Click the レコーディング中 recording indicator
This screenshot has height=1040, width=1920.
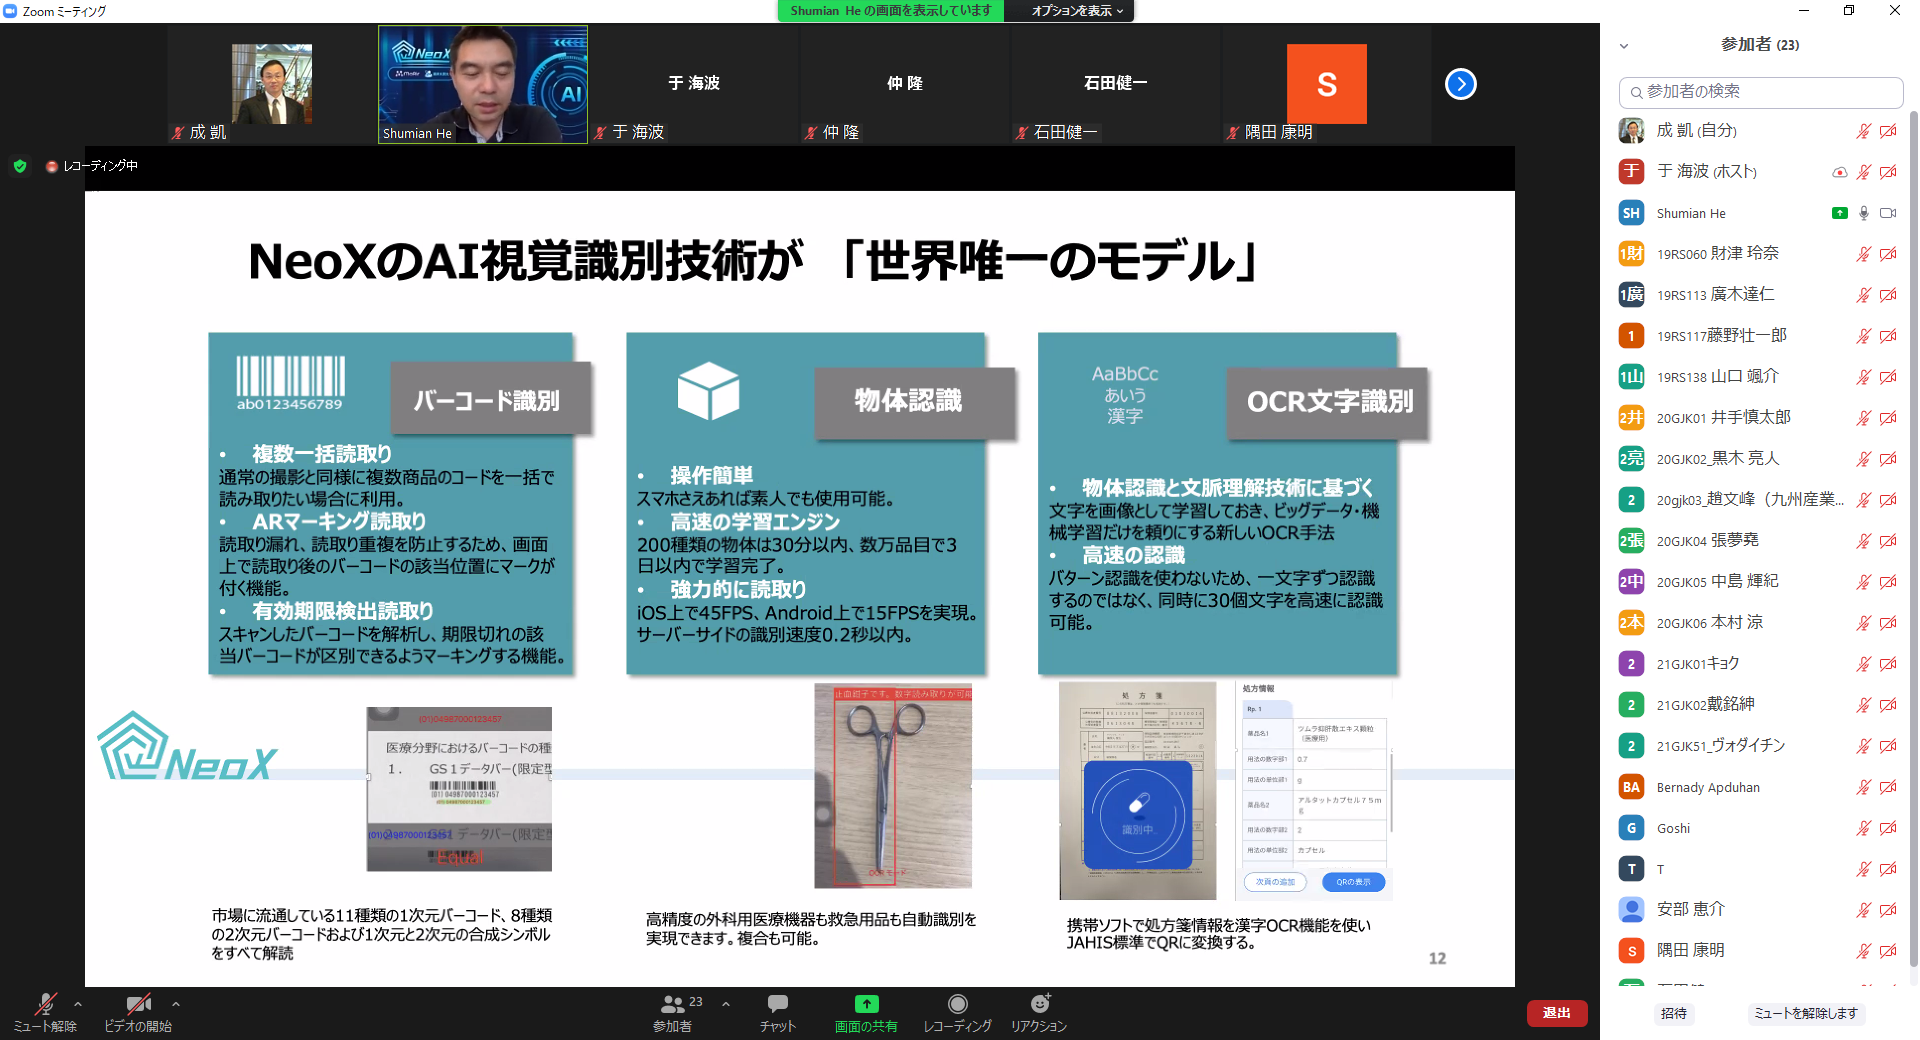[92, 166]
